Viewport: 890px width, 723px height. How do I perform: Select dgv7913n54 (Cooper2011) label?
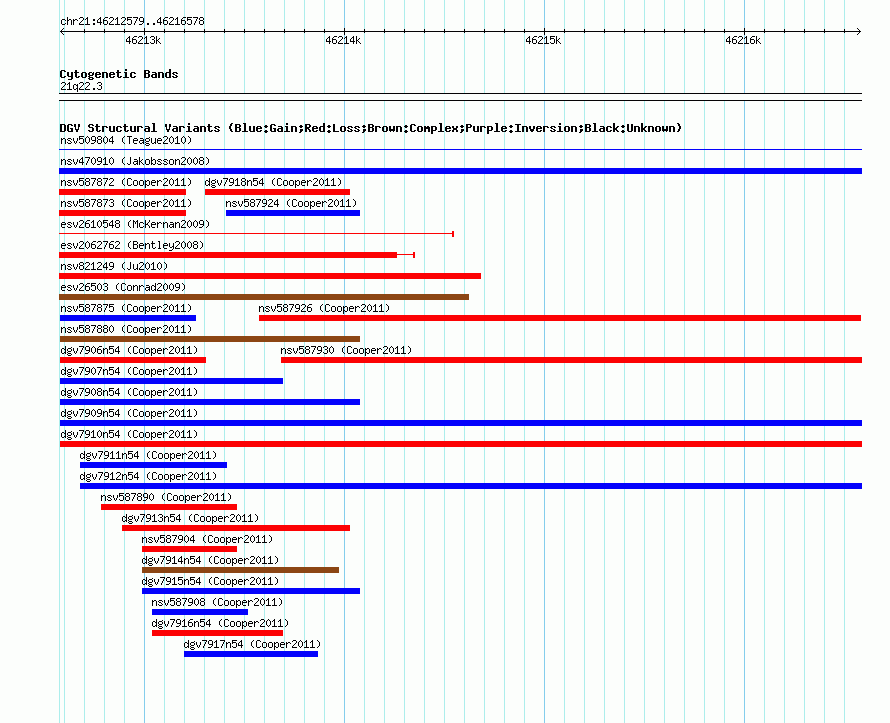[x=190, y=518]
